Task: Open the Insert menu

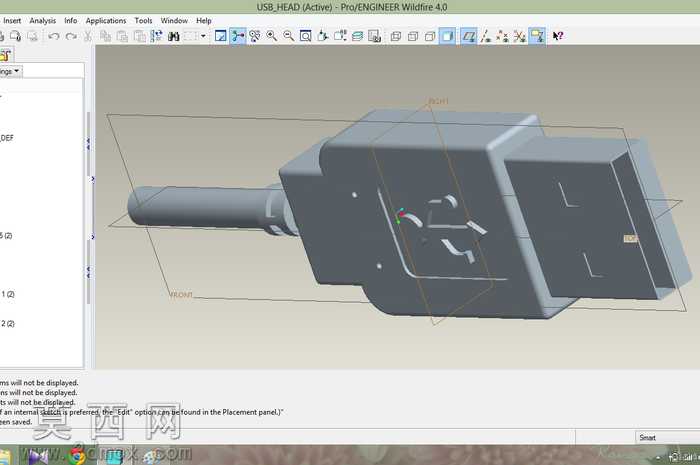Action: pos(12,21)
